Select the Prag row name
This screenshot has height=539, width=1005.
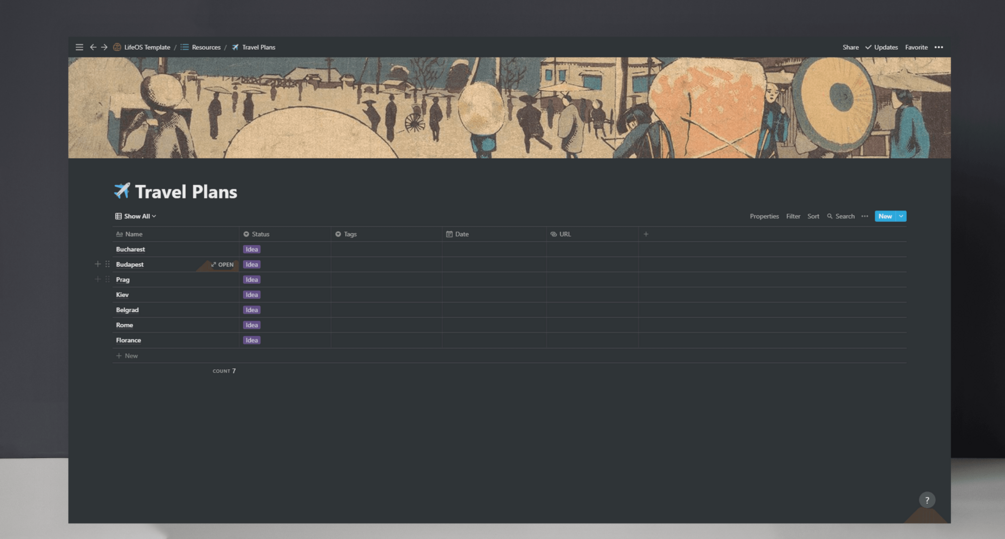(122, 280)
